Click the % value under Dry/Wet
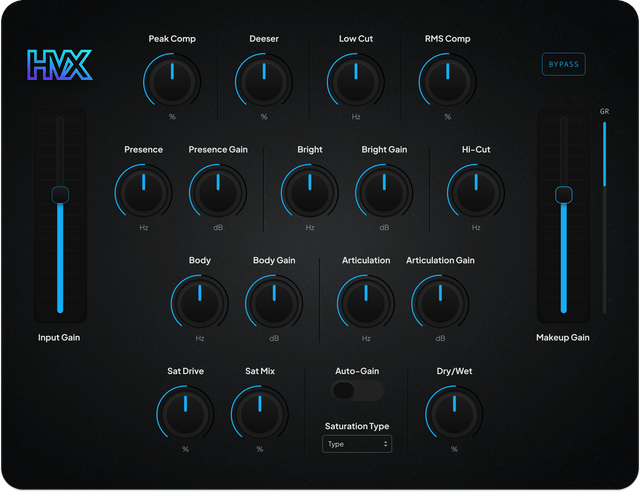 click(454, 449)
